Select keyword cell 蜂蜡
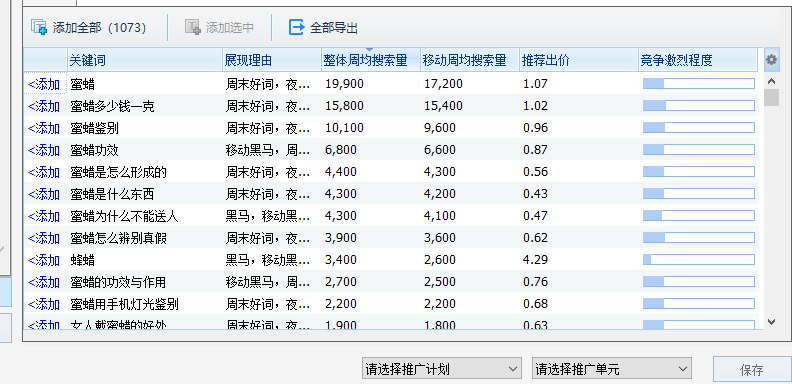 point(82,260)
